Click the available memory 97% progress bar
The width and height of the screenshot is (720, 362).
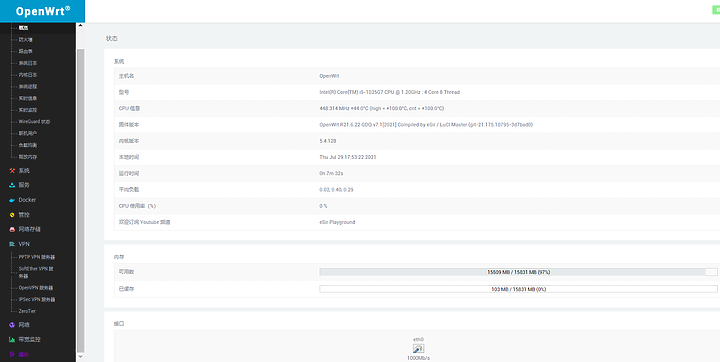click(518, 272)
